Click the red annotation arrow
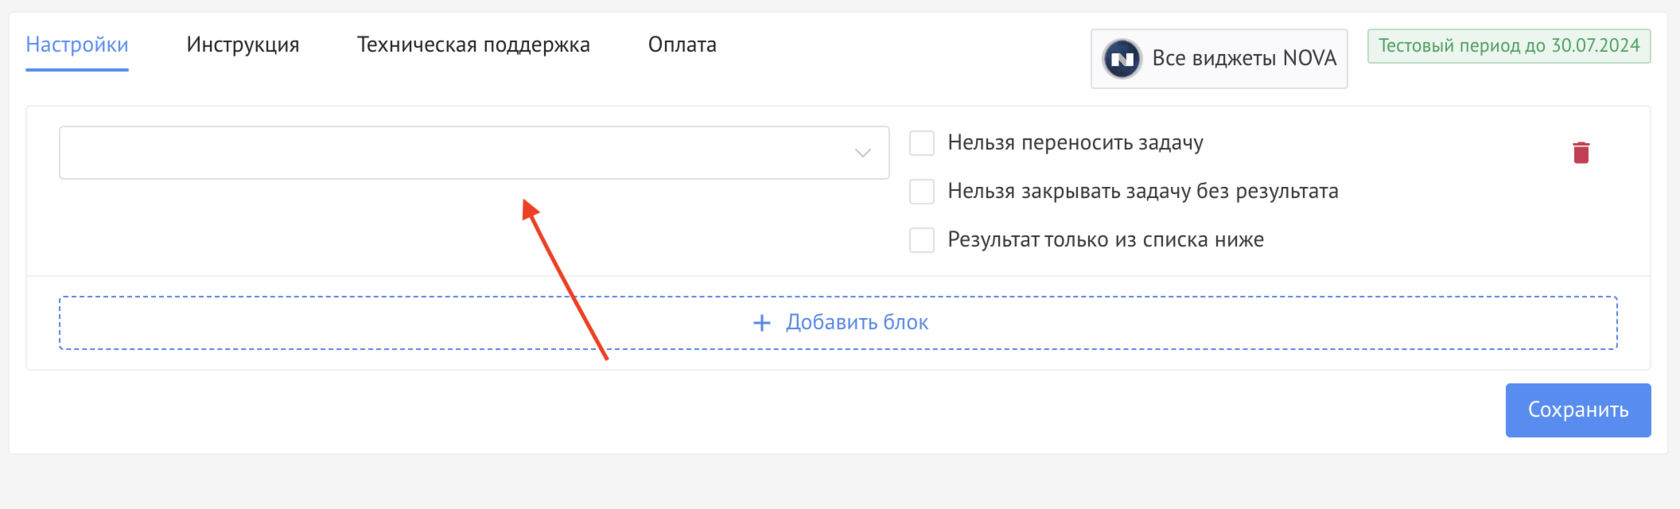 (565, 280)
